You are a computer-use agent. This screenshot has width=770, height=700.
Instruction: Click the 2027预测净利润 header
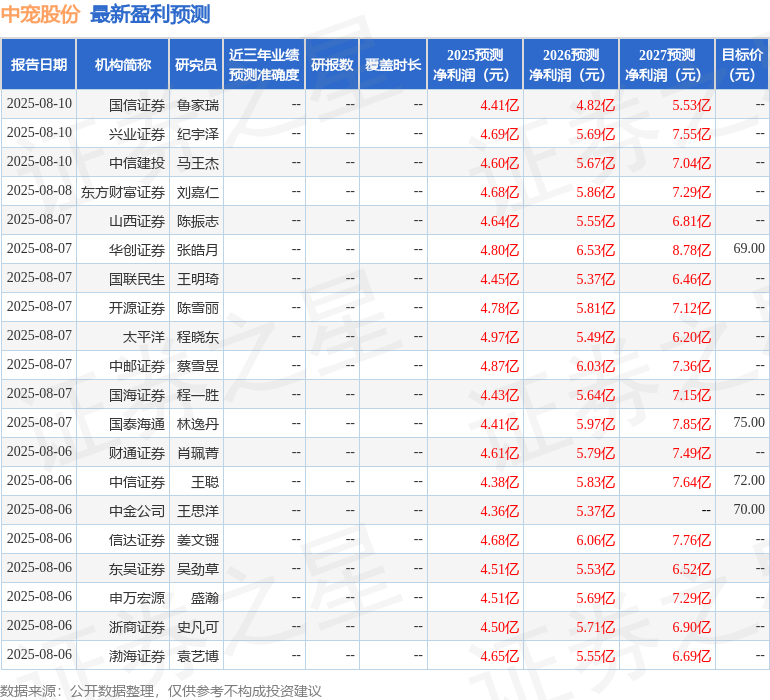(x=667, y=64)
